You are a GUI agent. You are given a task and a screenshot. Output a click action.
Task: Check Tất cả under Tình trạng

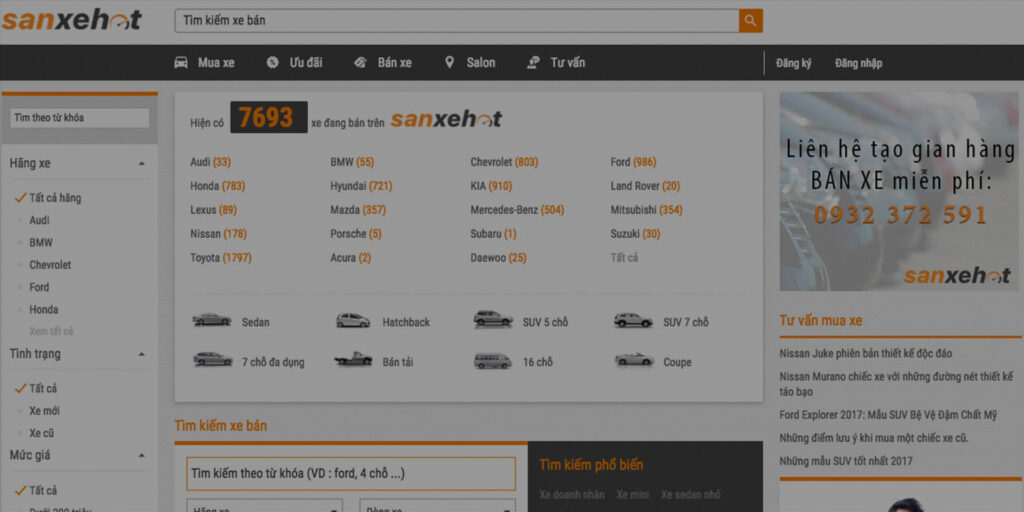[x=36, y=389]
